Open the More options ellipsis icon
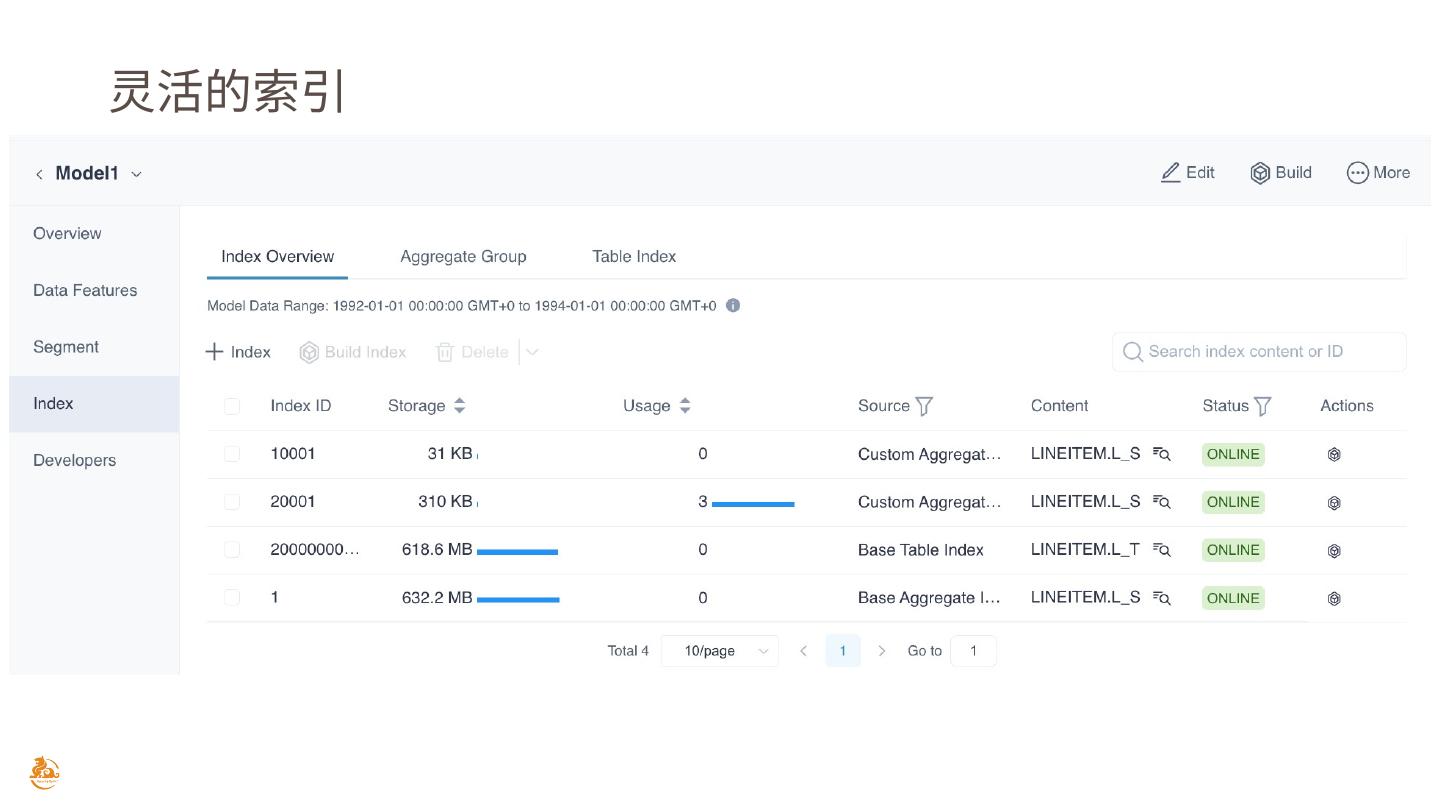 (x=1357, y=173)
